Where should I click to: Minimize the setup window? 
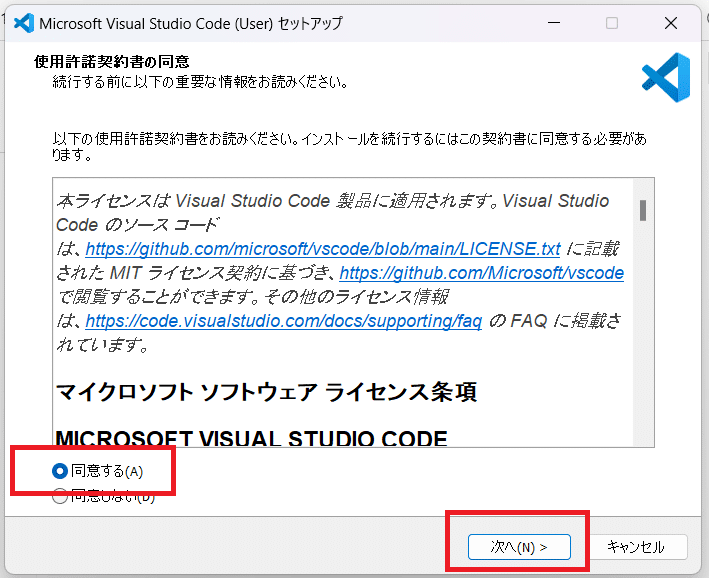[x=554, y=23]
